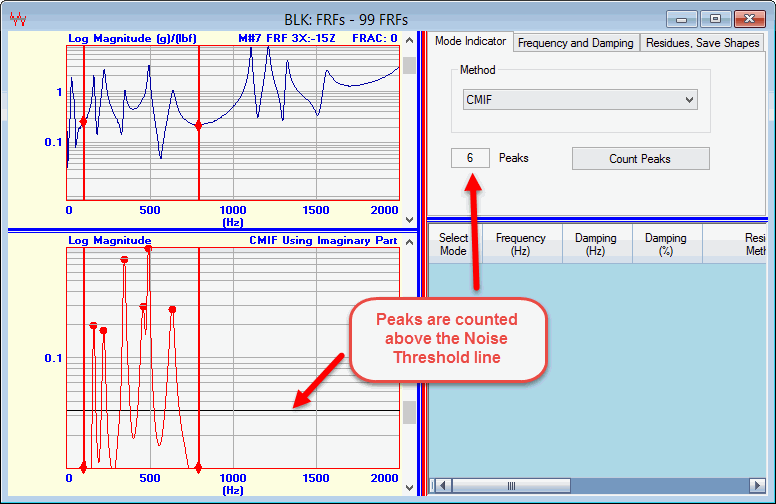The image size is (776, 504).
Task: Click the left band cursor marker on the upper FRF trace
Action: [84, 122]
